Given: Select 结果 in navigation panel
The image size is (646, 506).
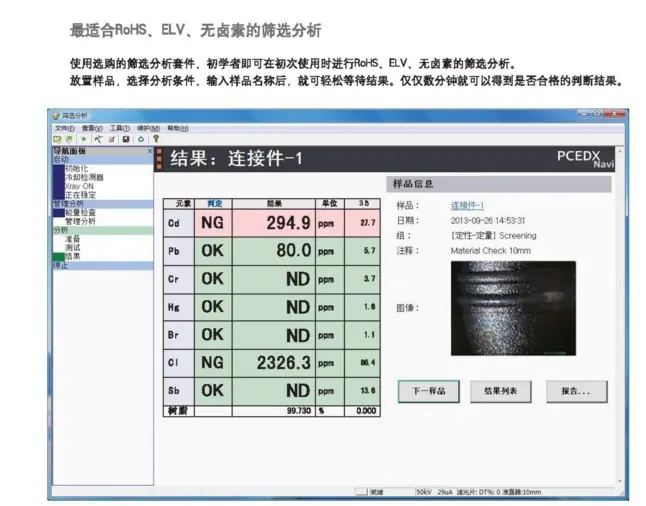Looking at the screenshot, I should pos(73,256).
